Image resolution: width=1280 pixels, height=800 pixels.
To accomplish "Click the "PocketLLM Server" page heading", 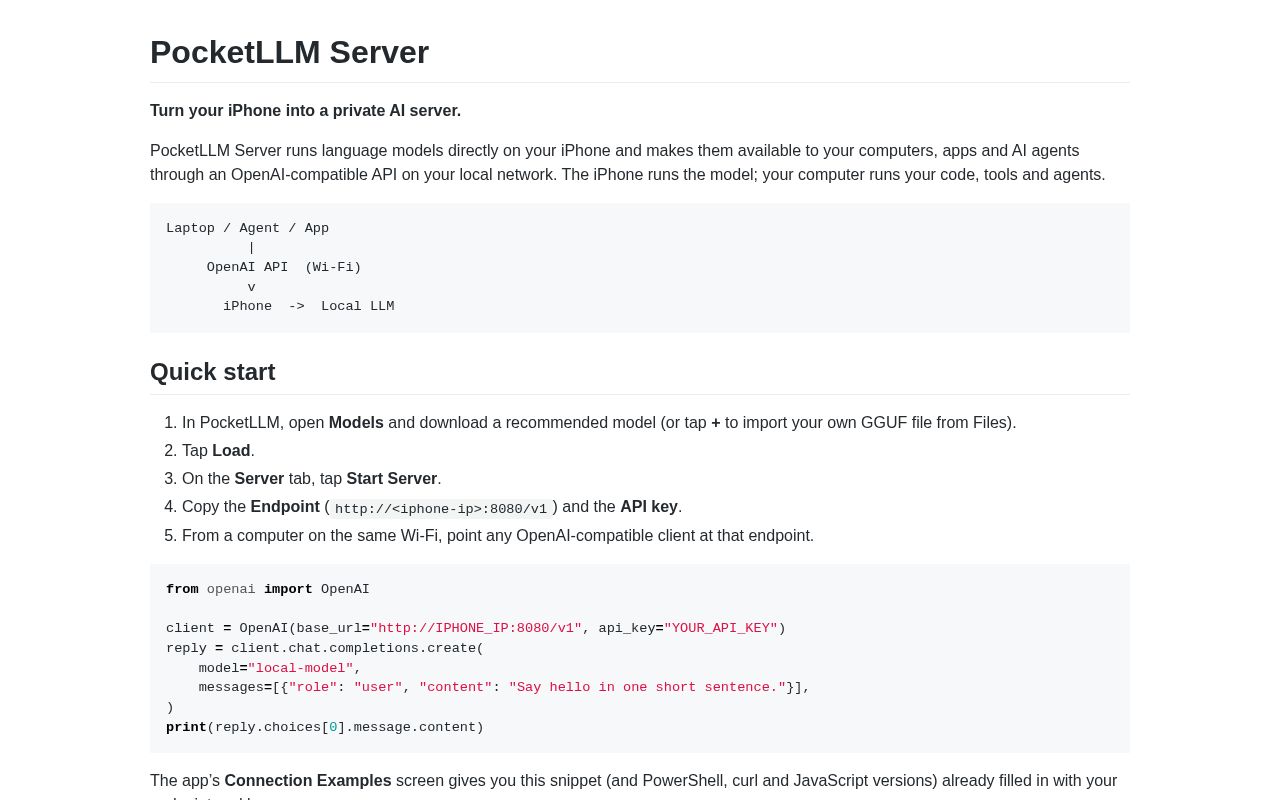I will click(x=289, y=52).
